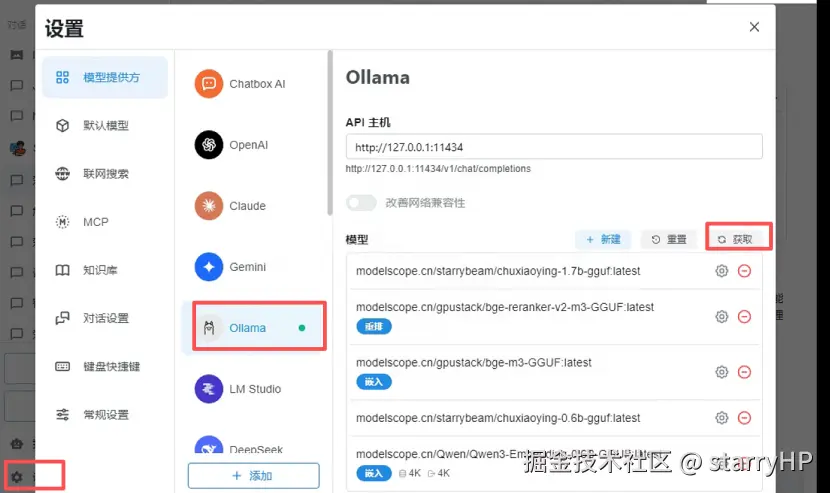Click model name modelscope.cn/gpustack/bge-m3-GGUF:latest

pyautogui.click(x=474, y=363)
